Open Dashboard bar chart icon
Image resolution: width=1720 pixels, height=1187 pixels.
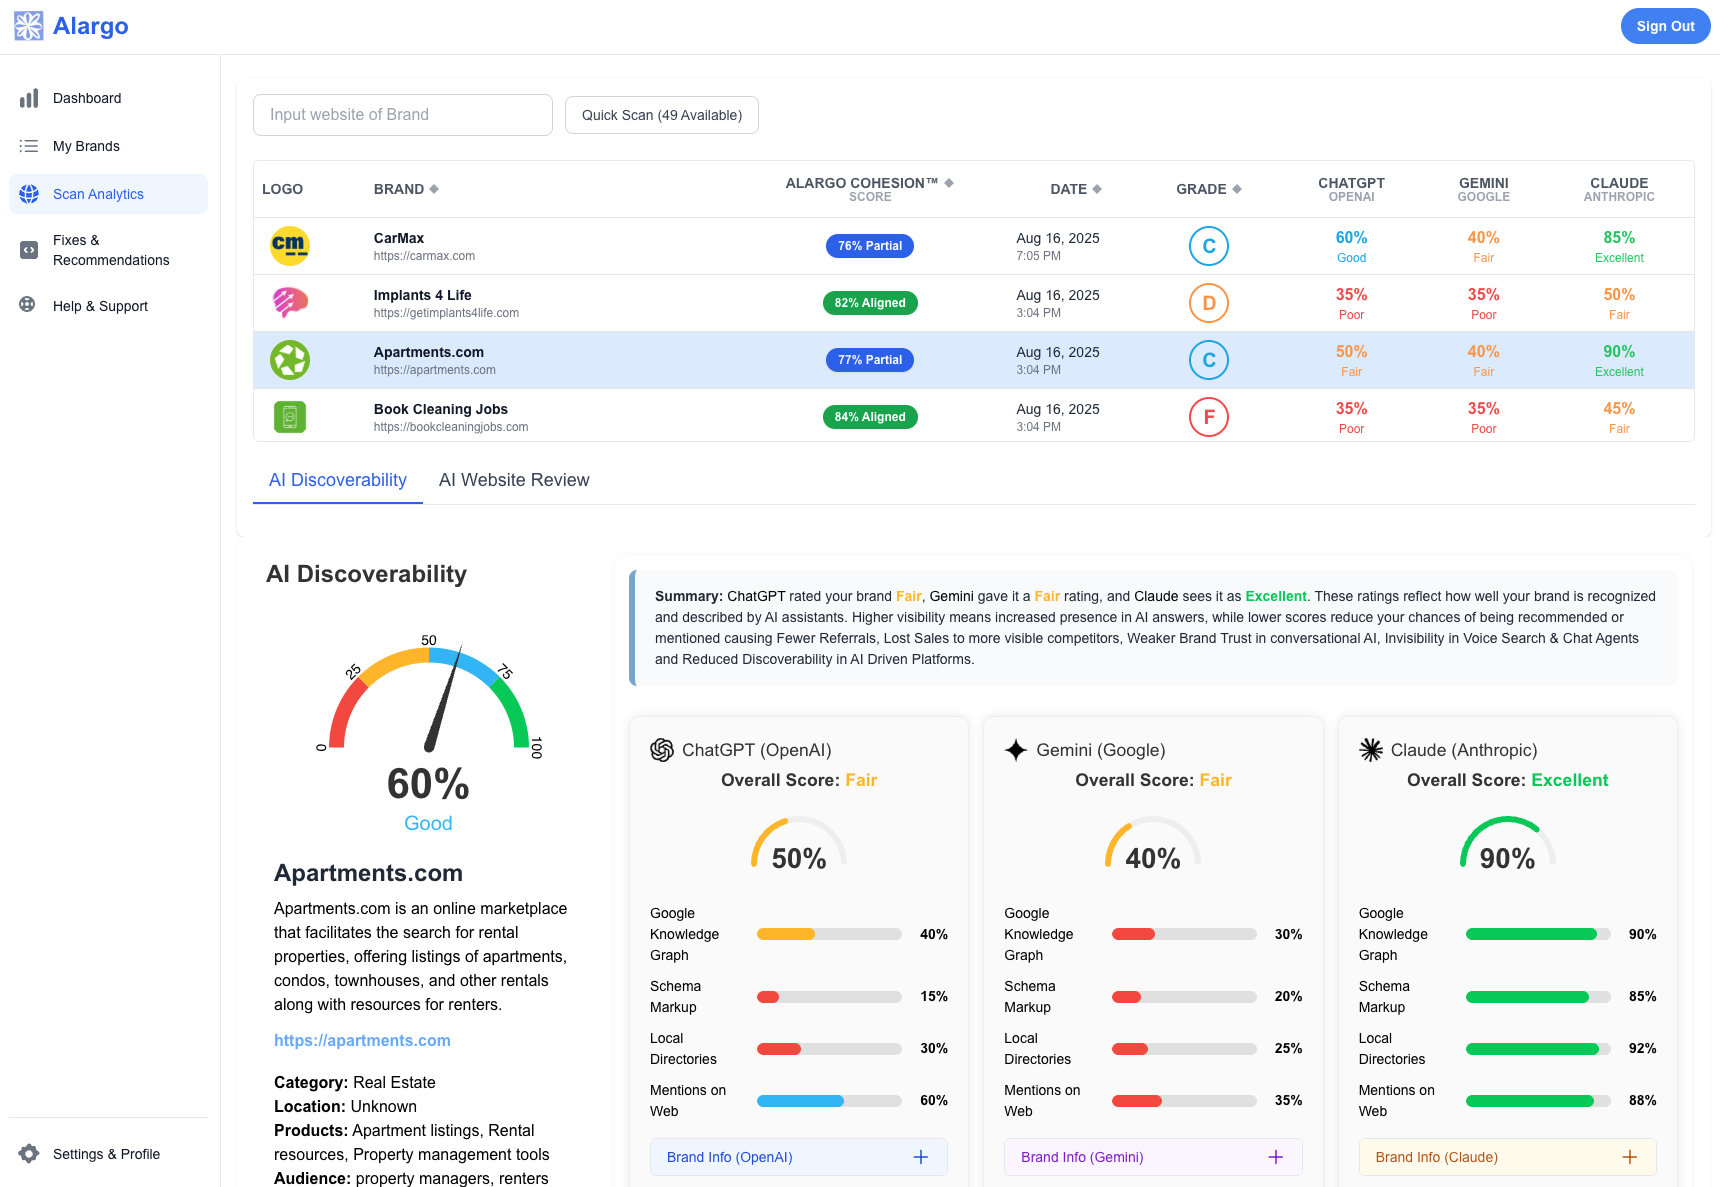29,98
